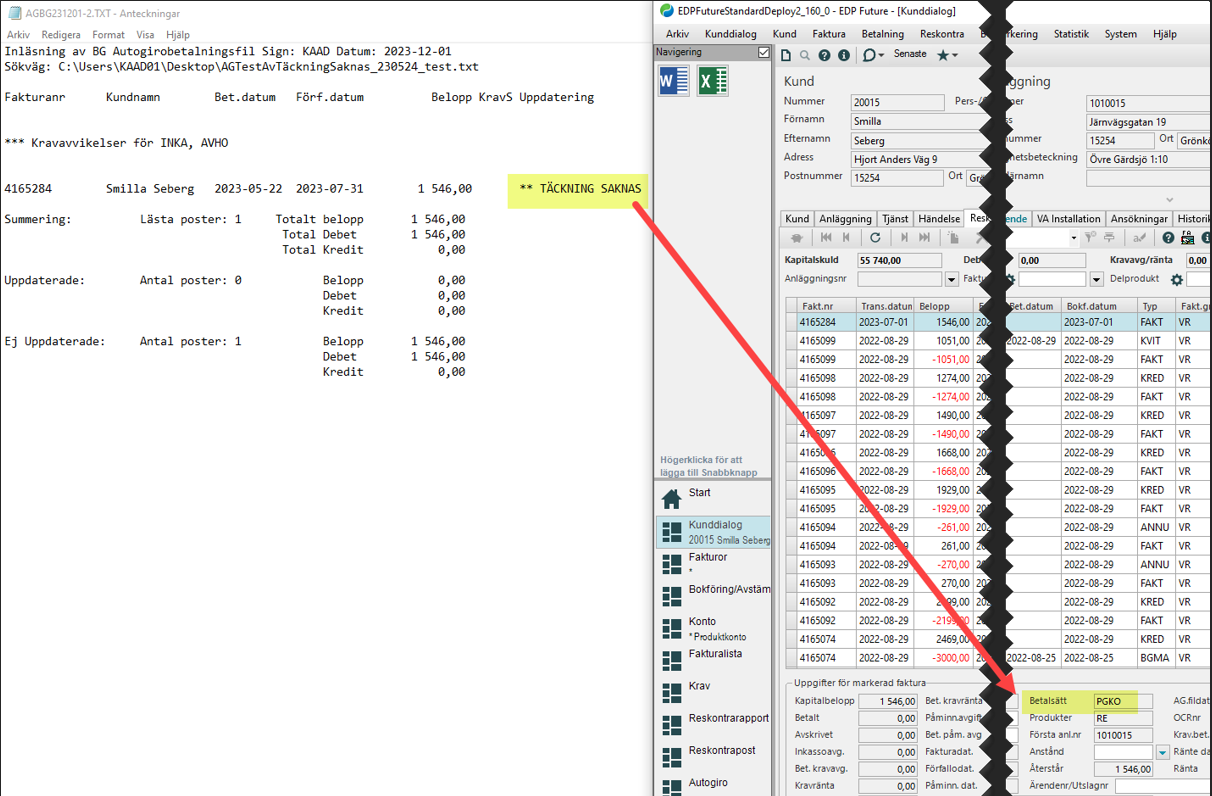Switch to the Anläggning tab
1212x796 pixels.
coord(845,219)
